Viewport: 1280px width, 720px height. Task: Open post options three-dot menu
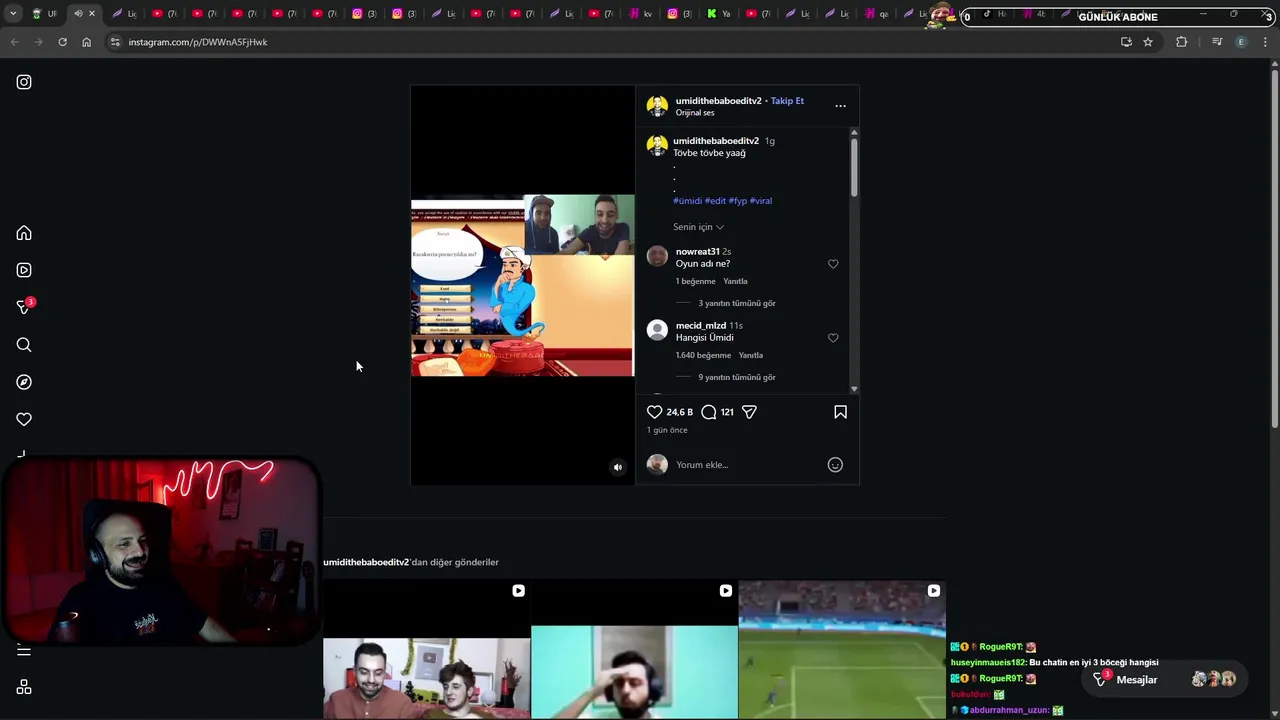pos(840,106)
